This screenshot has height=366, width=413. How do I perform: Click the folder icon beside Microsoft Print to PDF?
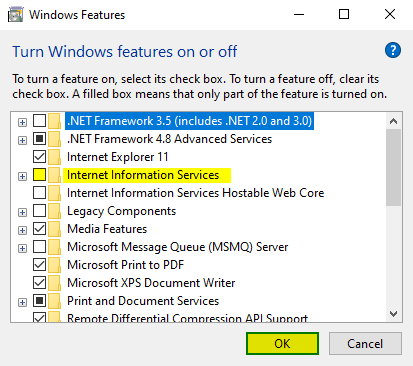pos(55,265)
